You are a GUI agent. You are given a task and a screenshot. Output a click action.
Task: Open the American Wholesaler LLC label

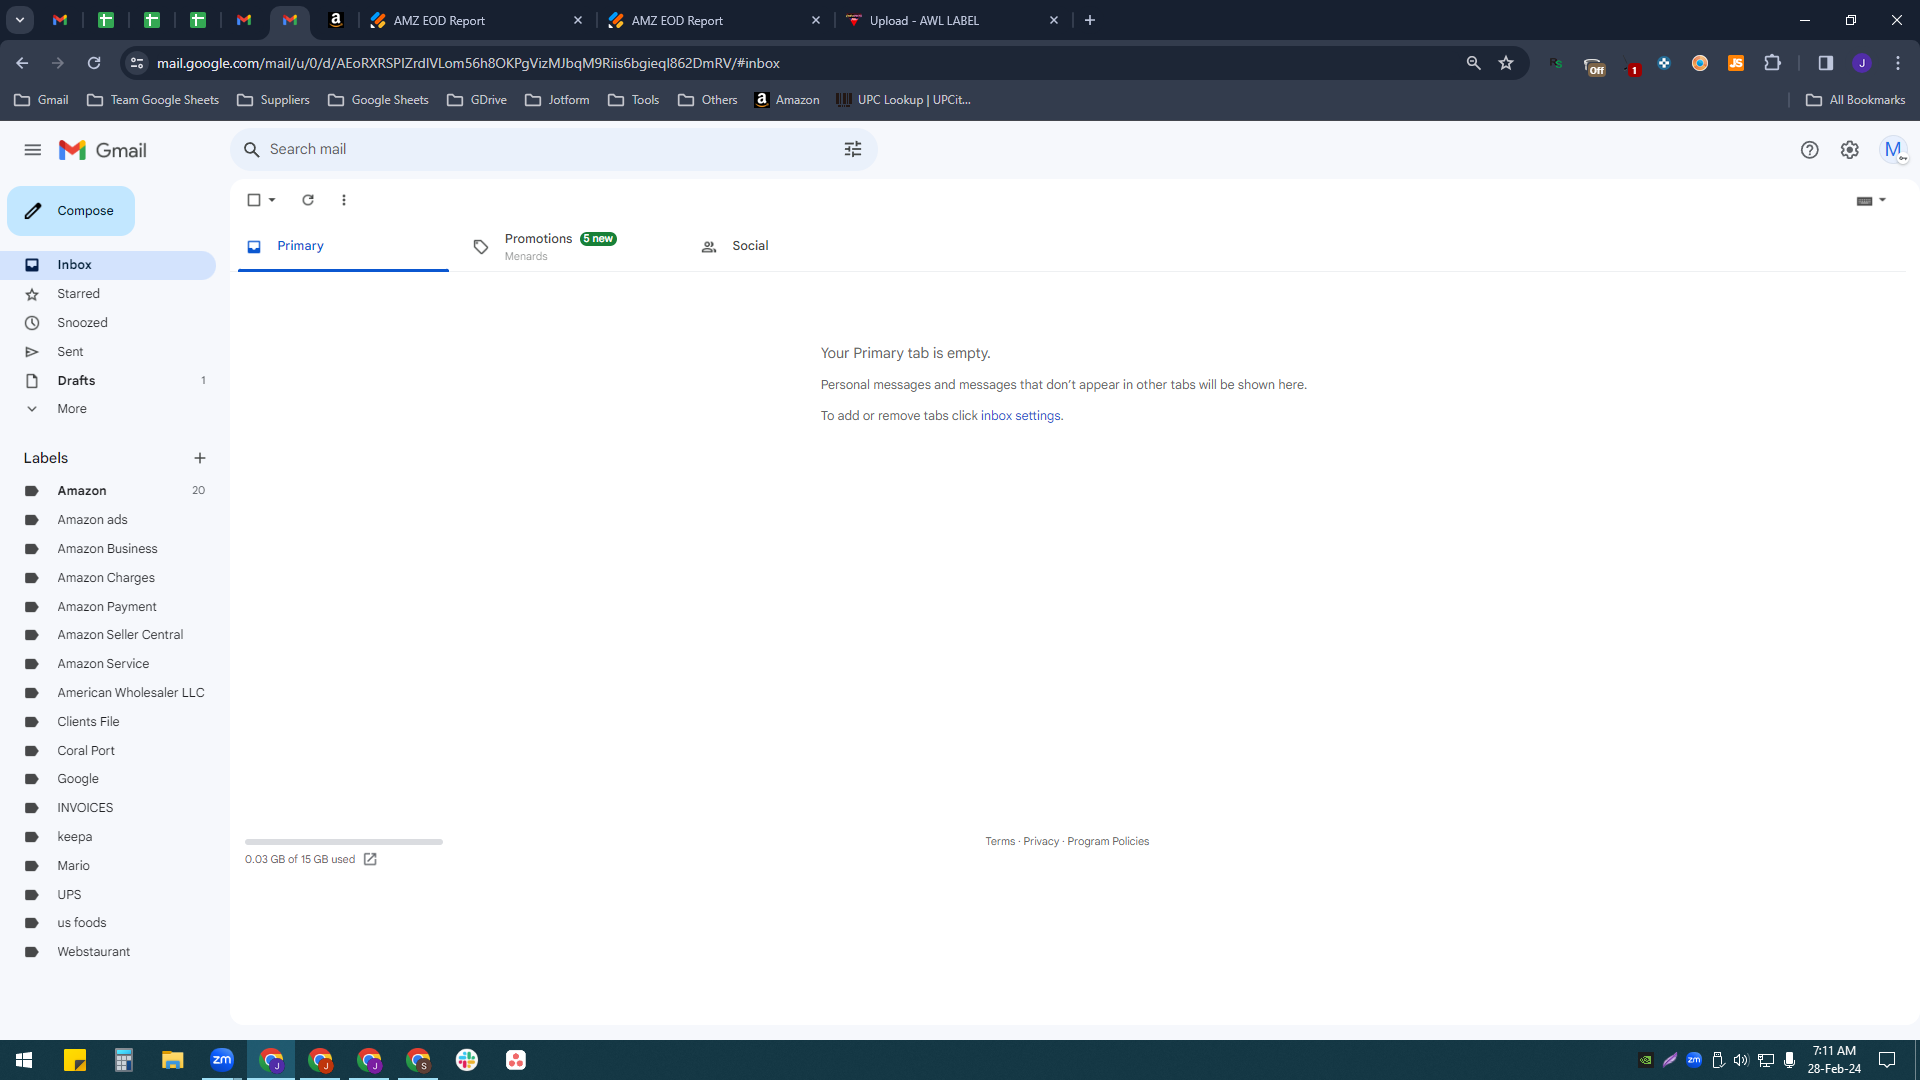[x=108, y=693]
